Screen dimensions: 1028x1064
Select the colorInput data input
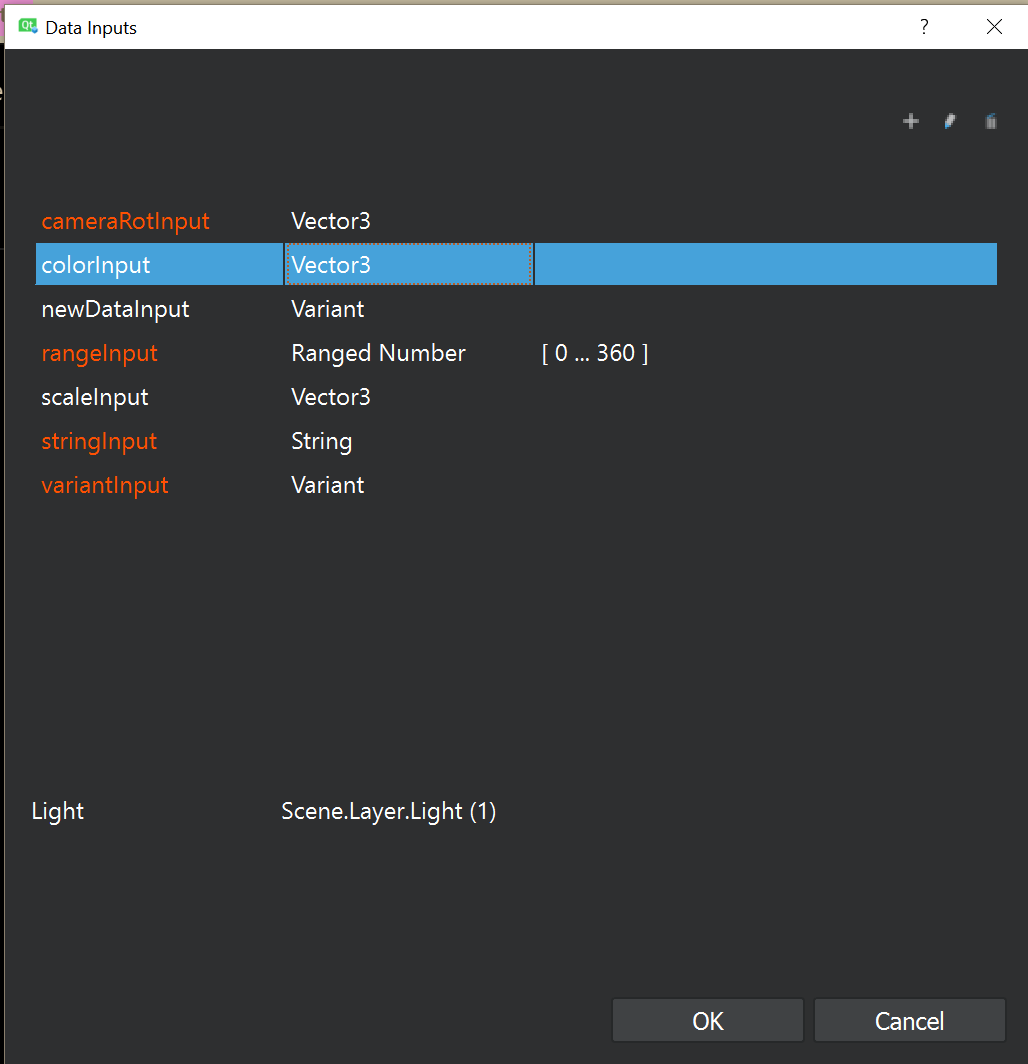coord(96,265)
